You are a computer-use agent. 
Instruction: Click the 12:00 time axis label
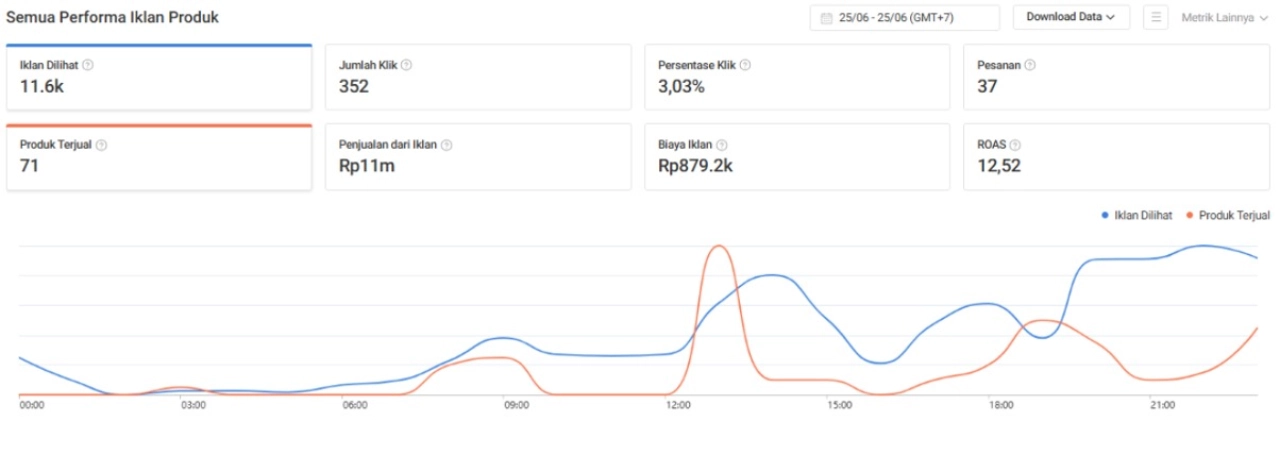pos(678,405)
